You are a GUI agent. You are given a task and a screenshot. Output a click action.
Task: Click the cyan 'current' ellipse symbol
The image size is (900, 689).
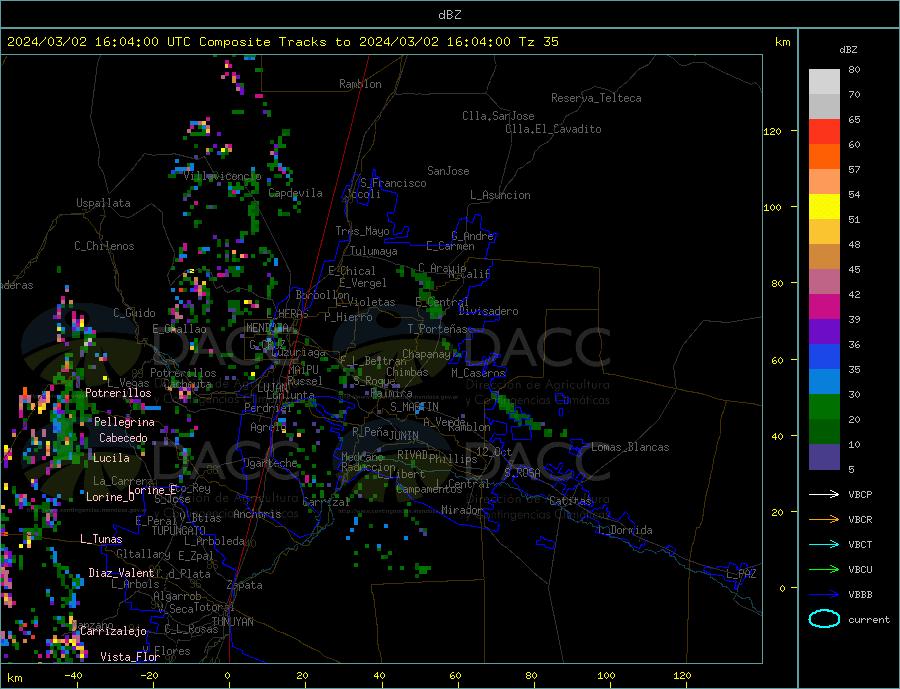click(x=824, y=619)
